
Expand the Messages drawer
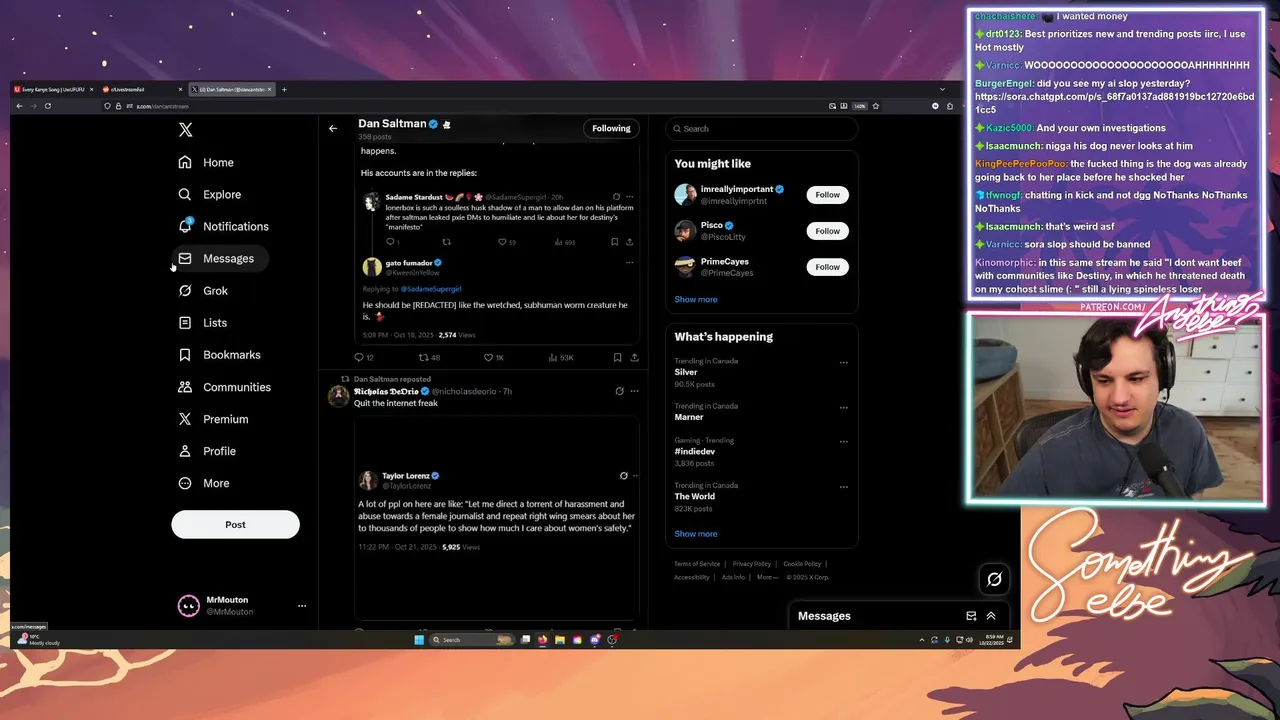(x=991, y=616)
